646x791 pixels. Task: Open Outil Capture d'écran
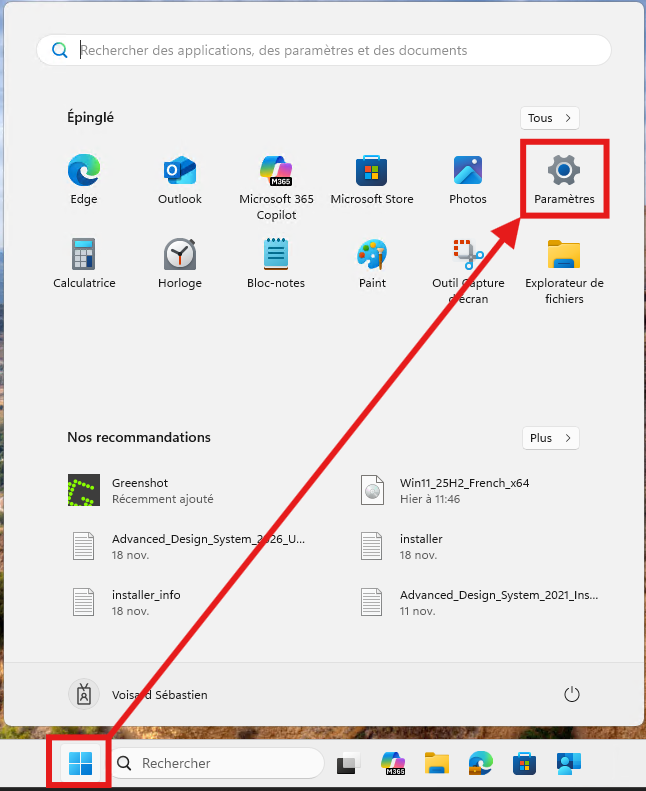point(468,268)
